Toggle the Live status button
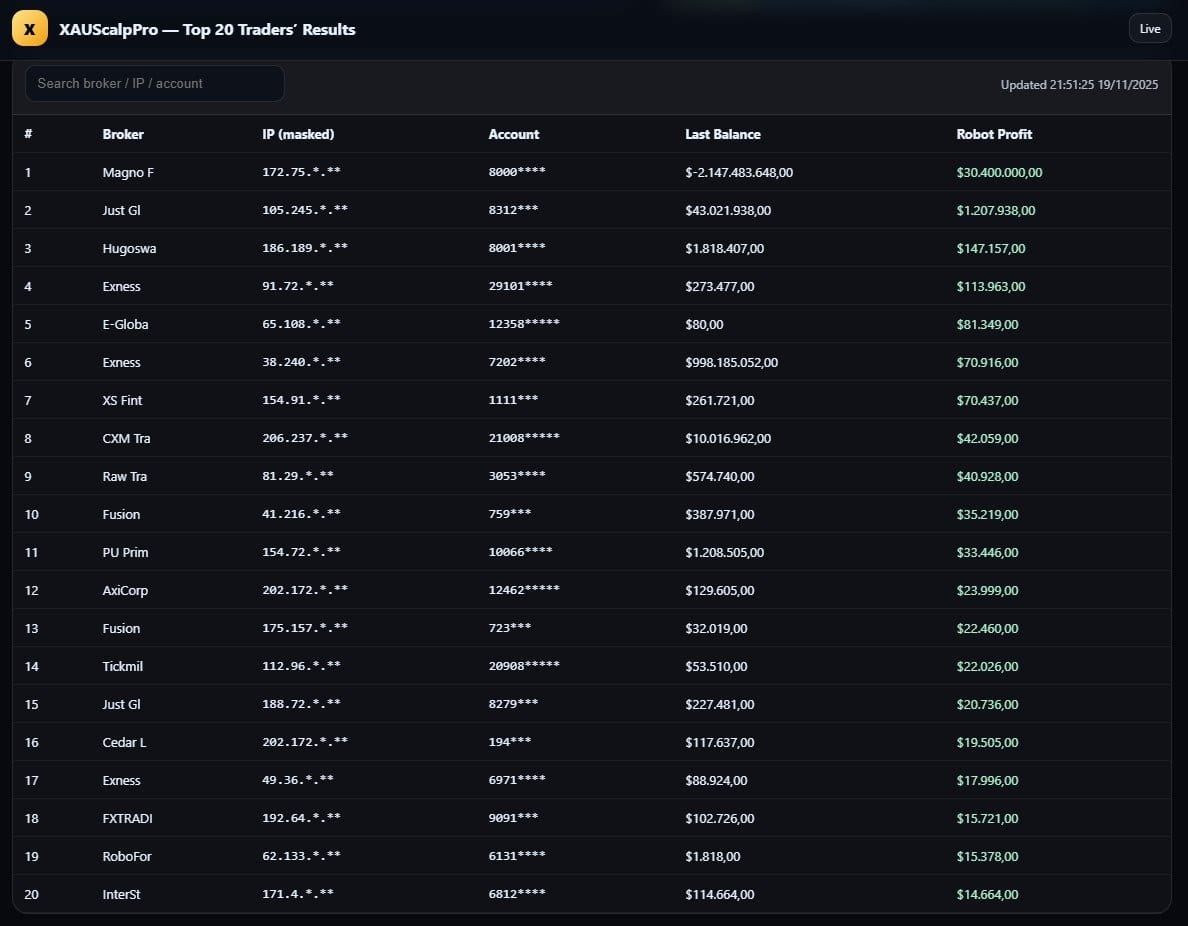This screenshot has height=926, width=1188. point(1149,29)
